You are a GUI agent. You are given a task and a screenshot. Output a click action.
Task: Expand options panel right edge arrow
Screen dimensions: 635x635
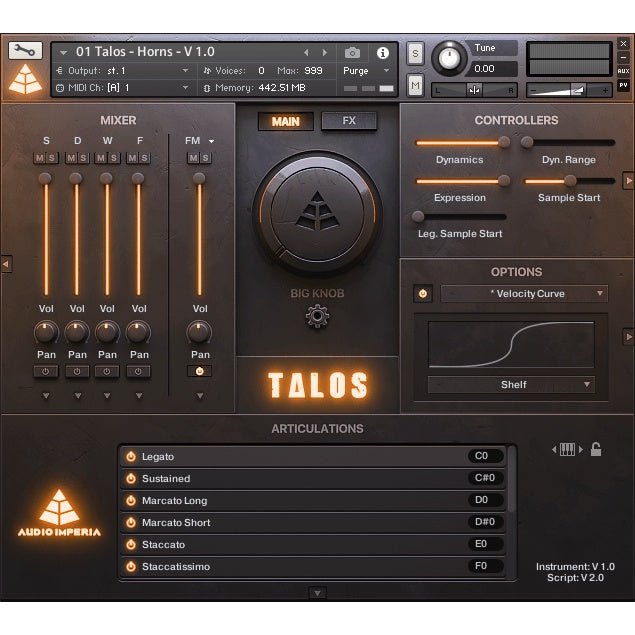click(628, 336)
